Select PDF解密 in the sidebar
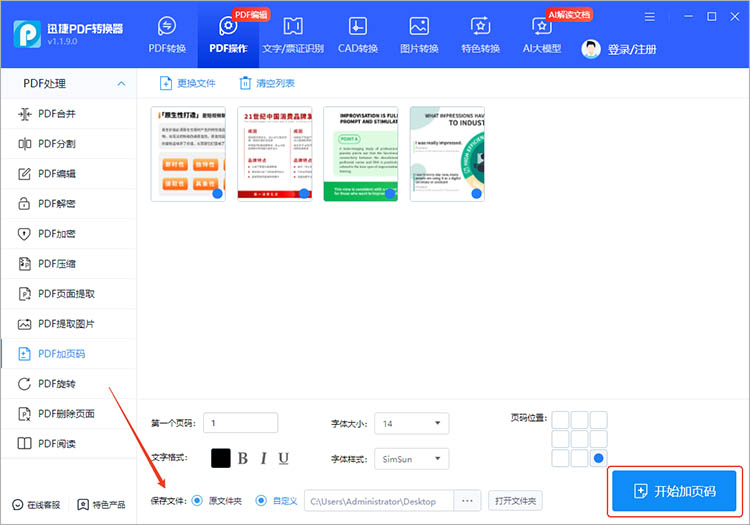 pyautogui.click(x=68, y=204)
